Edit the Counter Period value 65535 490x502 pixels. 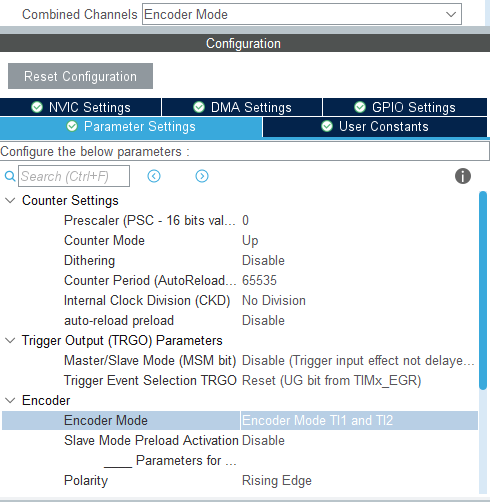(259, 280)
